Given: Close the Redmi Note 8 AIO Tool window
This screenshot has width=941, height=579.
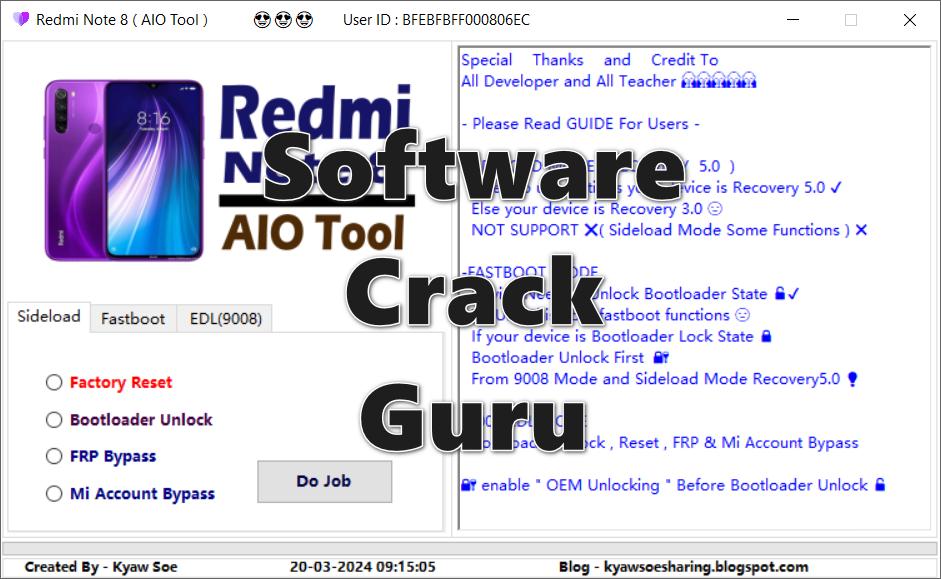Looking at the screenshot, I should point(910,20).
